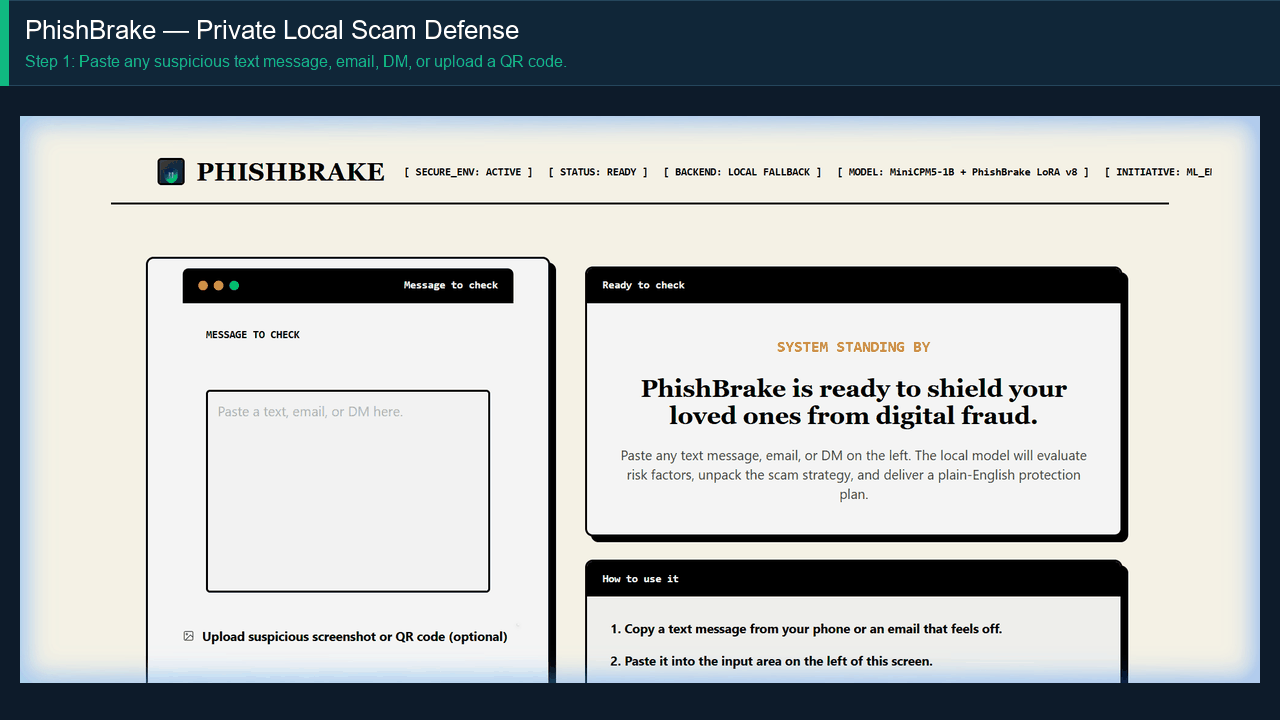Click the 'How to use it' panel header
The height and width of the screenshot is (720, 1280).
coord(853,579)
